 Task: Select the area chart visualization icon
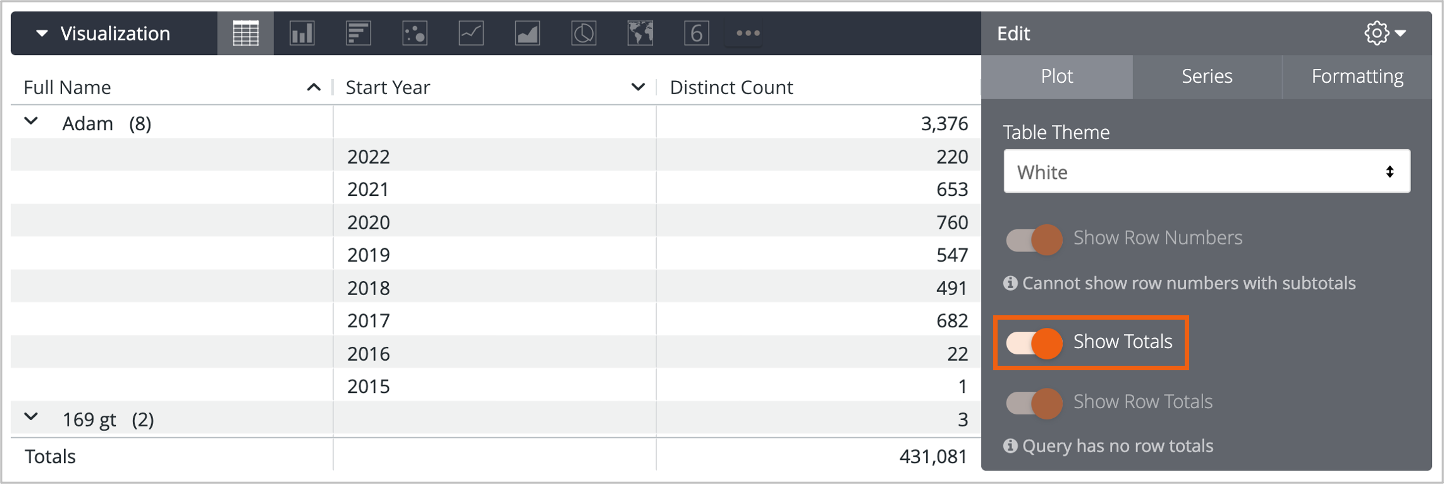pyautogui.click(x=527, y=33)
